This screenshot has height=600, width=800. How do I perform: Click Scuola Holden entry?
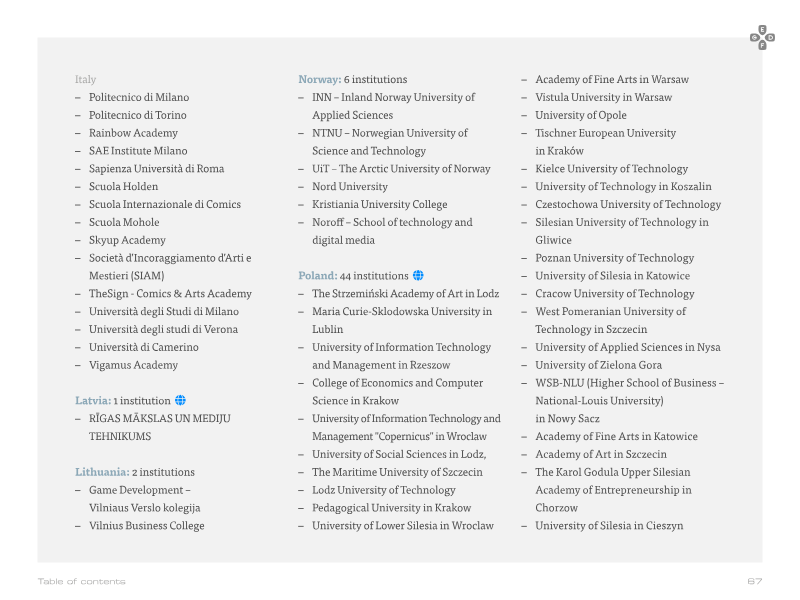click(x=123, y=186)
